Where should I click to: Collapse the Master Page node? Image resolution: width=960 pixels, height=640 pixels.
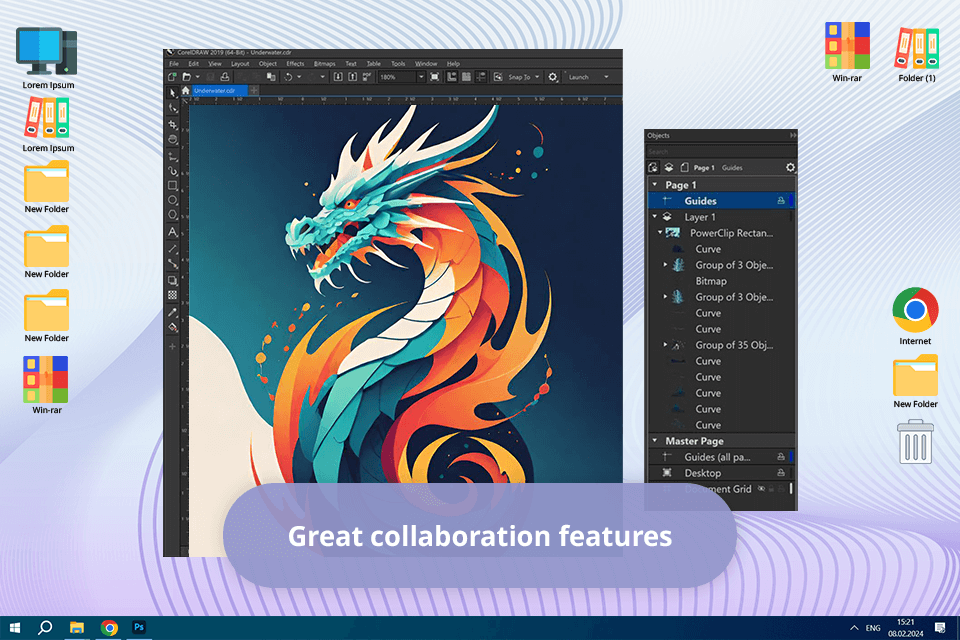655,440
